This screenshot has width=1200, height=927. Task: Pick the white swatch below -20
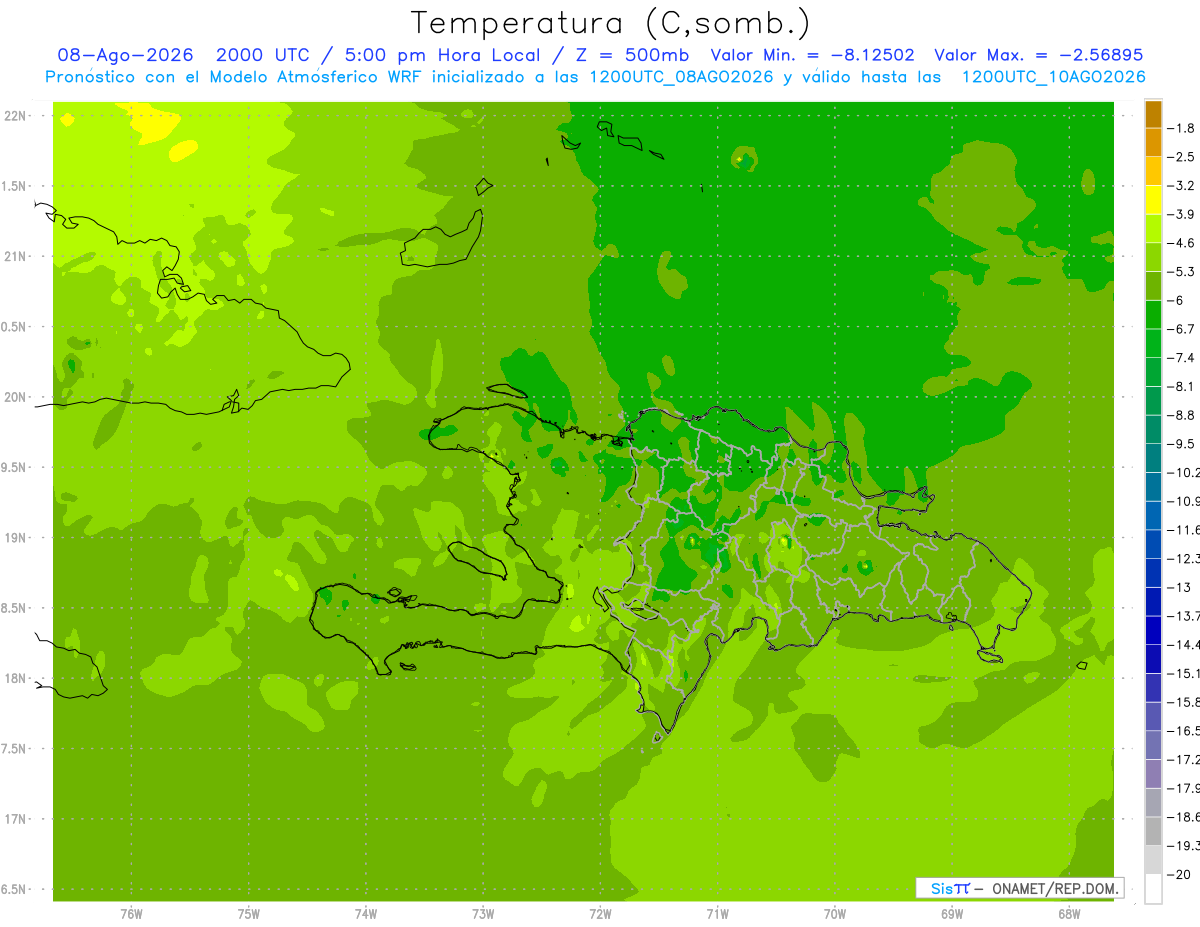(x=1153, y=888)
